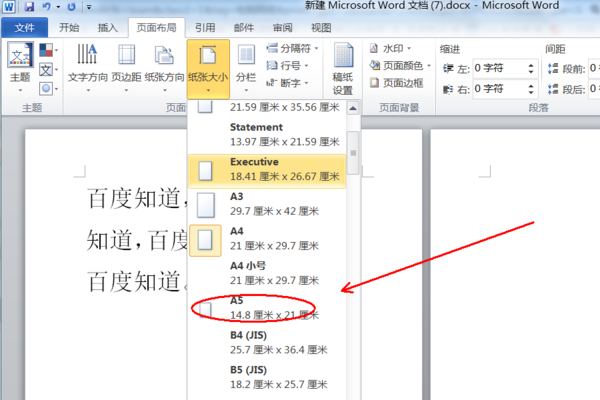Select A3 paper size
Viewport: 600px width, 400px height.
point(267,204)
